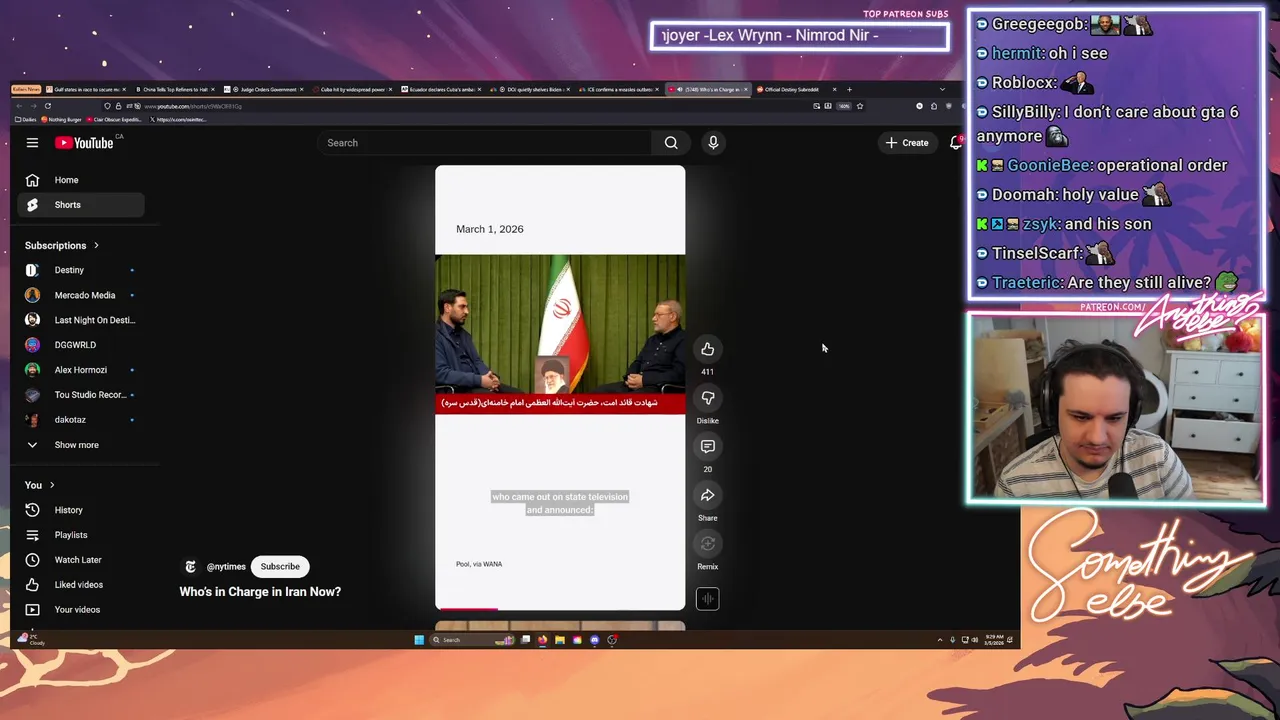Switch to China Tells Top Refiners tab
This screenshot has width=1280, height=720.
(175, 89)
